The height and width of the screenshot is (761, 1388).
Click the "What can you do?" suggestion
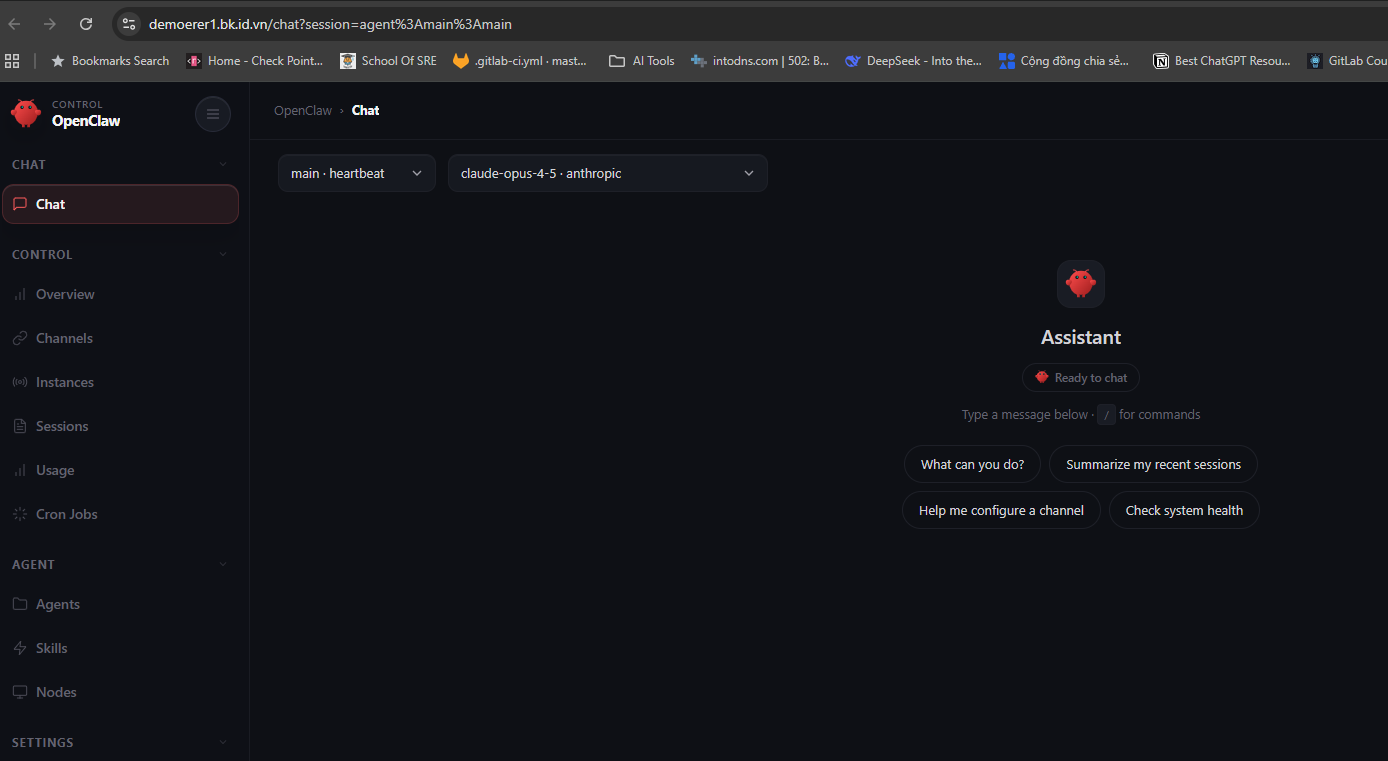click(972, 464)
